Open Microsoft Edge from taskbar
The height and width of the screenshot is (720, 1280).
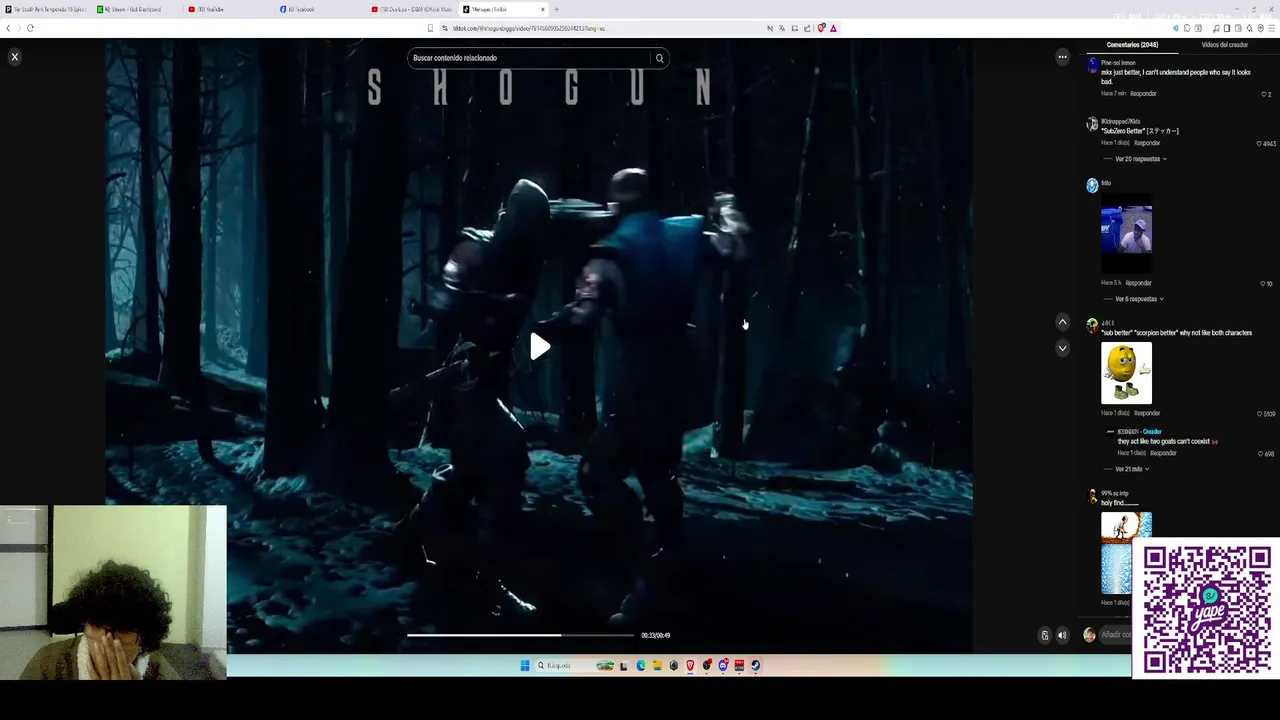point(641,665)
